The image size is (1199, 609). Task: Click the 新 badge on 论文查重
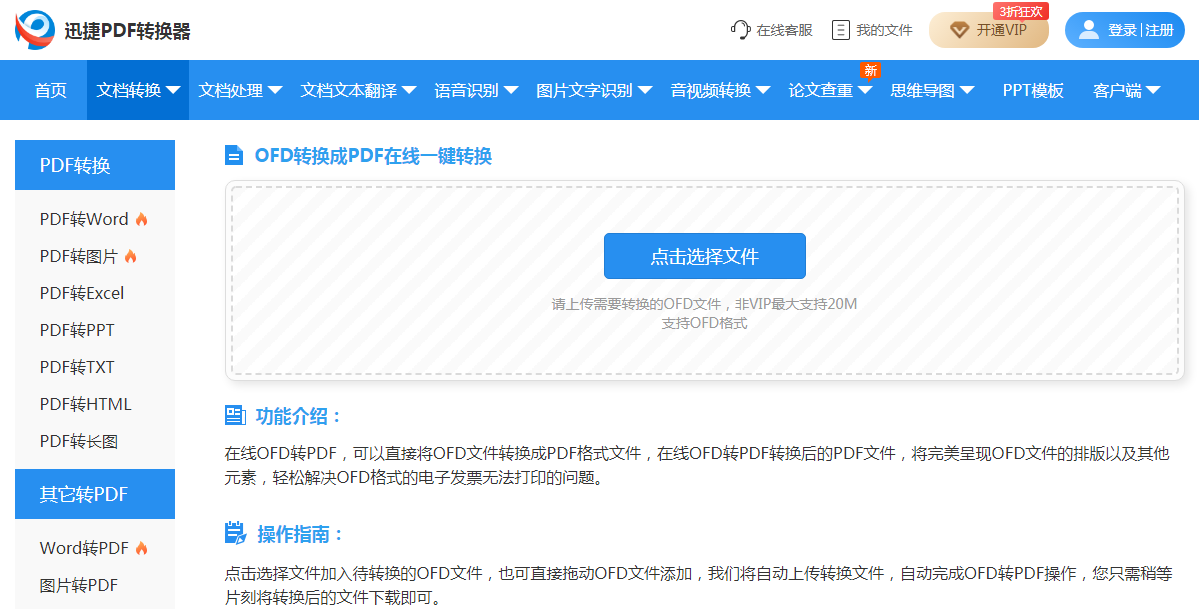pos(869,70)
